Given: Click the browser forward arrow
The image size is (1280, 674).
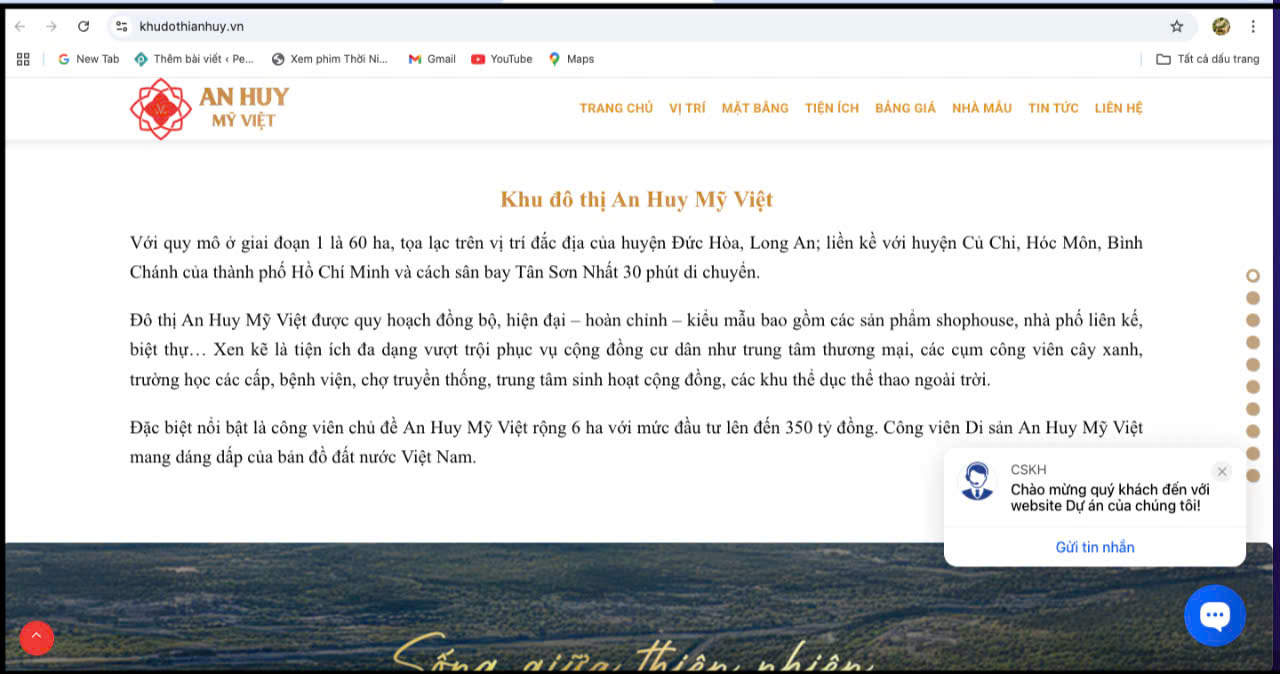Looking at the screenshot, I should [x=51, y=26].
